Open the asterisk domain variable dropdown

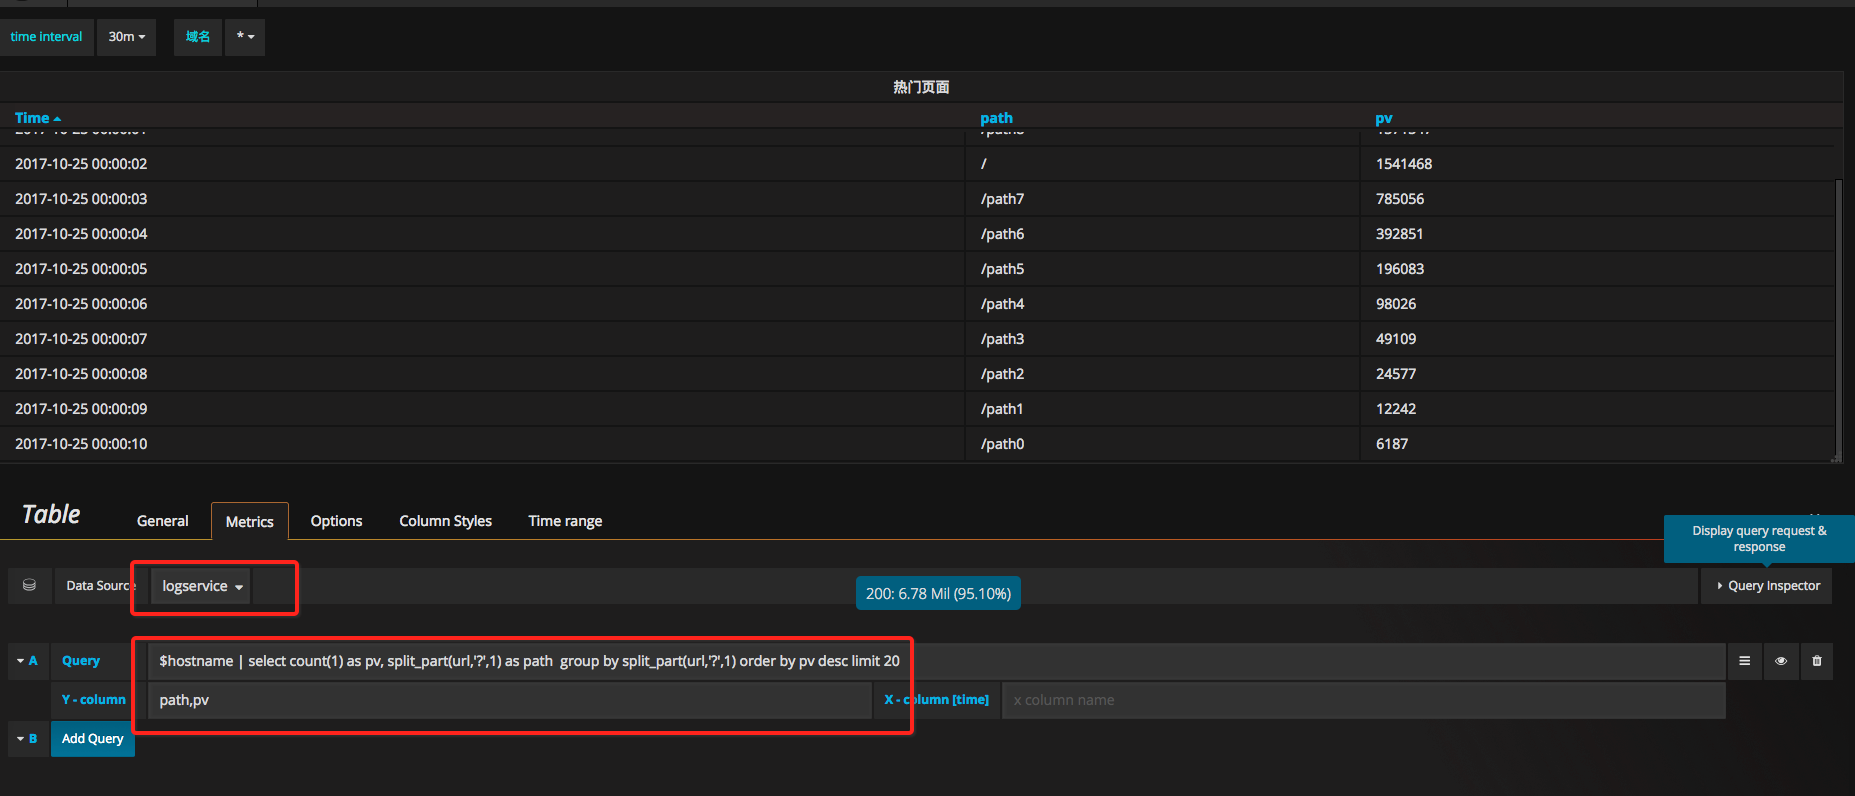(x=245, y=37)
